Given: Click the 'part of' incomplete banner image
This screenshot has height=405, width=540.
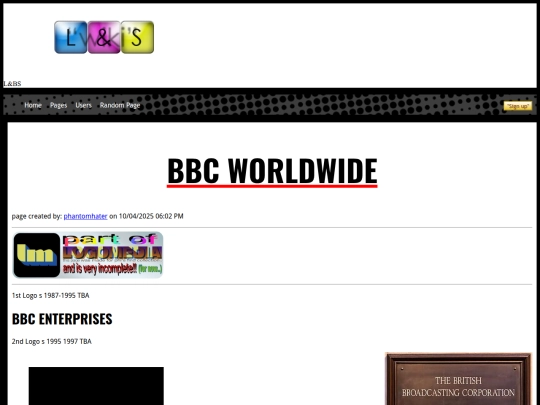Looking at the screenshot, I should pos(88,255).
